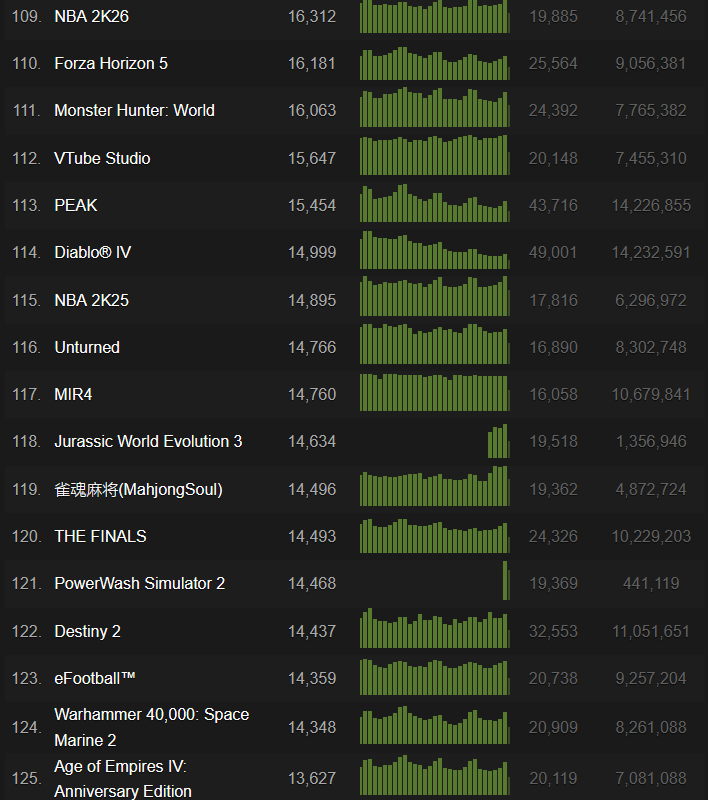708x800 pixels.
Task: Click the Forza Horizon 5 bar chart
Action: click(435, 63)
